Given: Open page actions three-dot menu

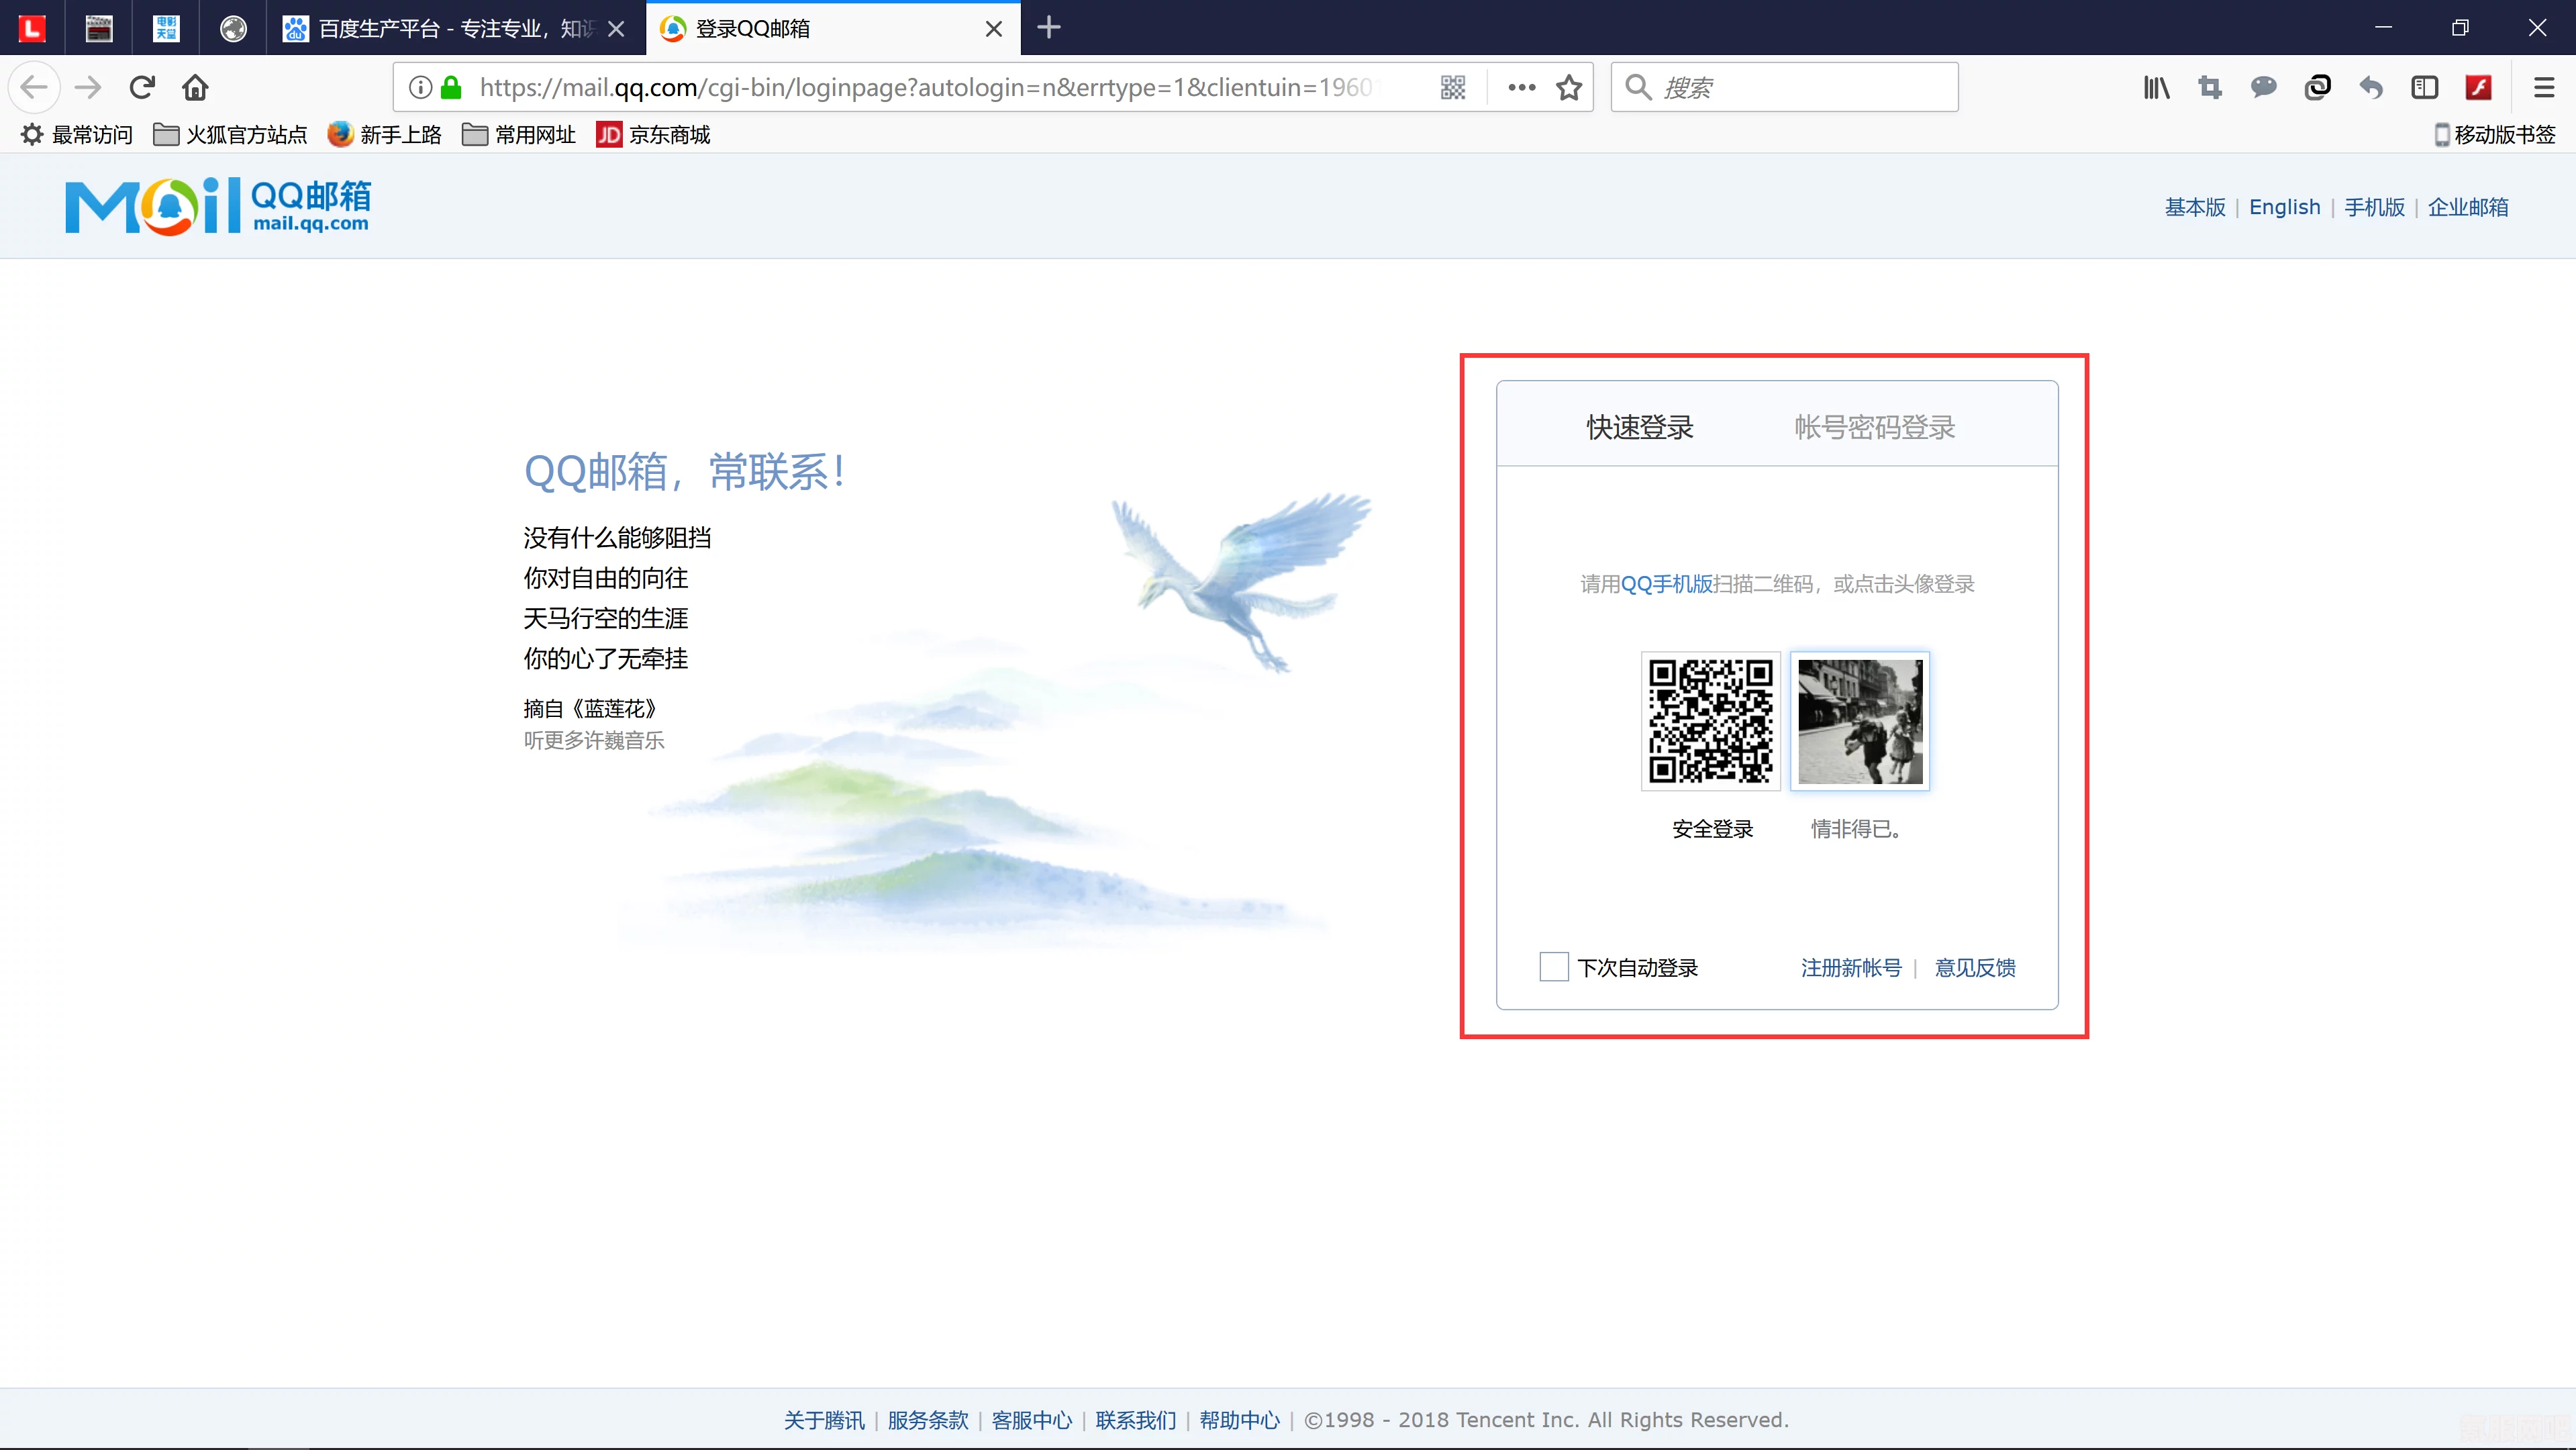Looking at the screenshot, I should pyautogui.click(x=1522, y=88).
